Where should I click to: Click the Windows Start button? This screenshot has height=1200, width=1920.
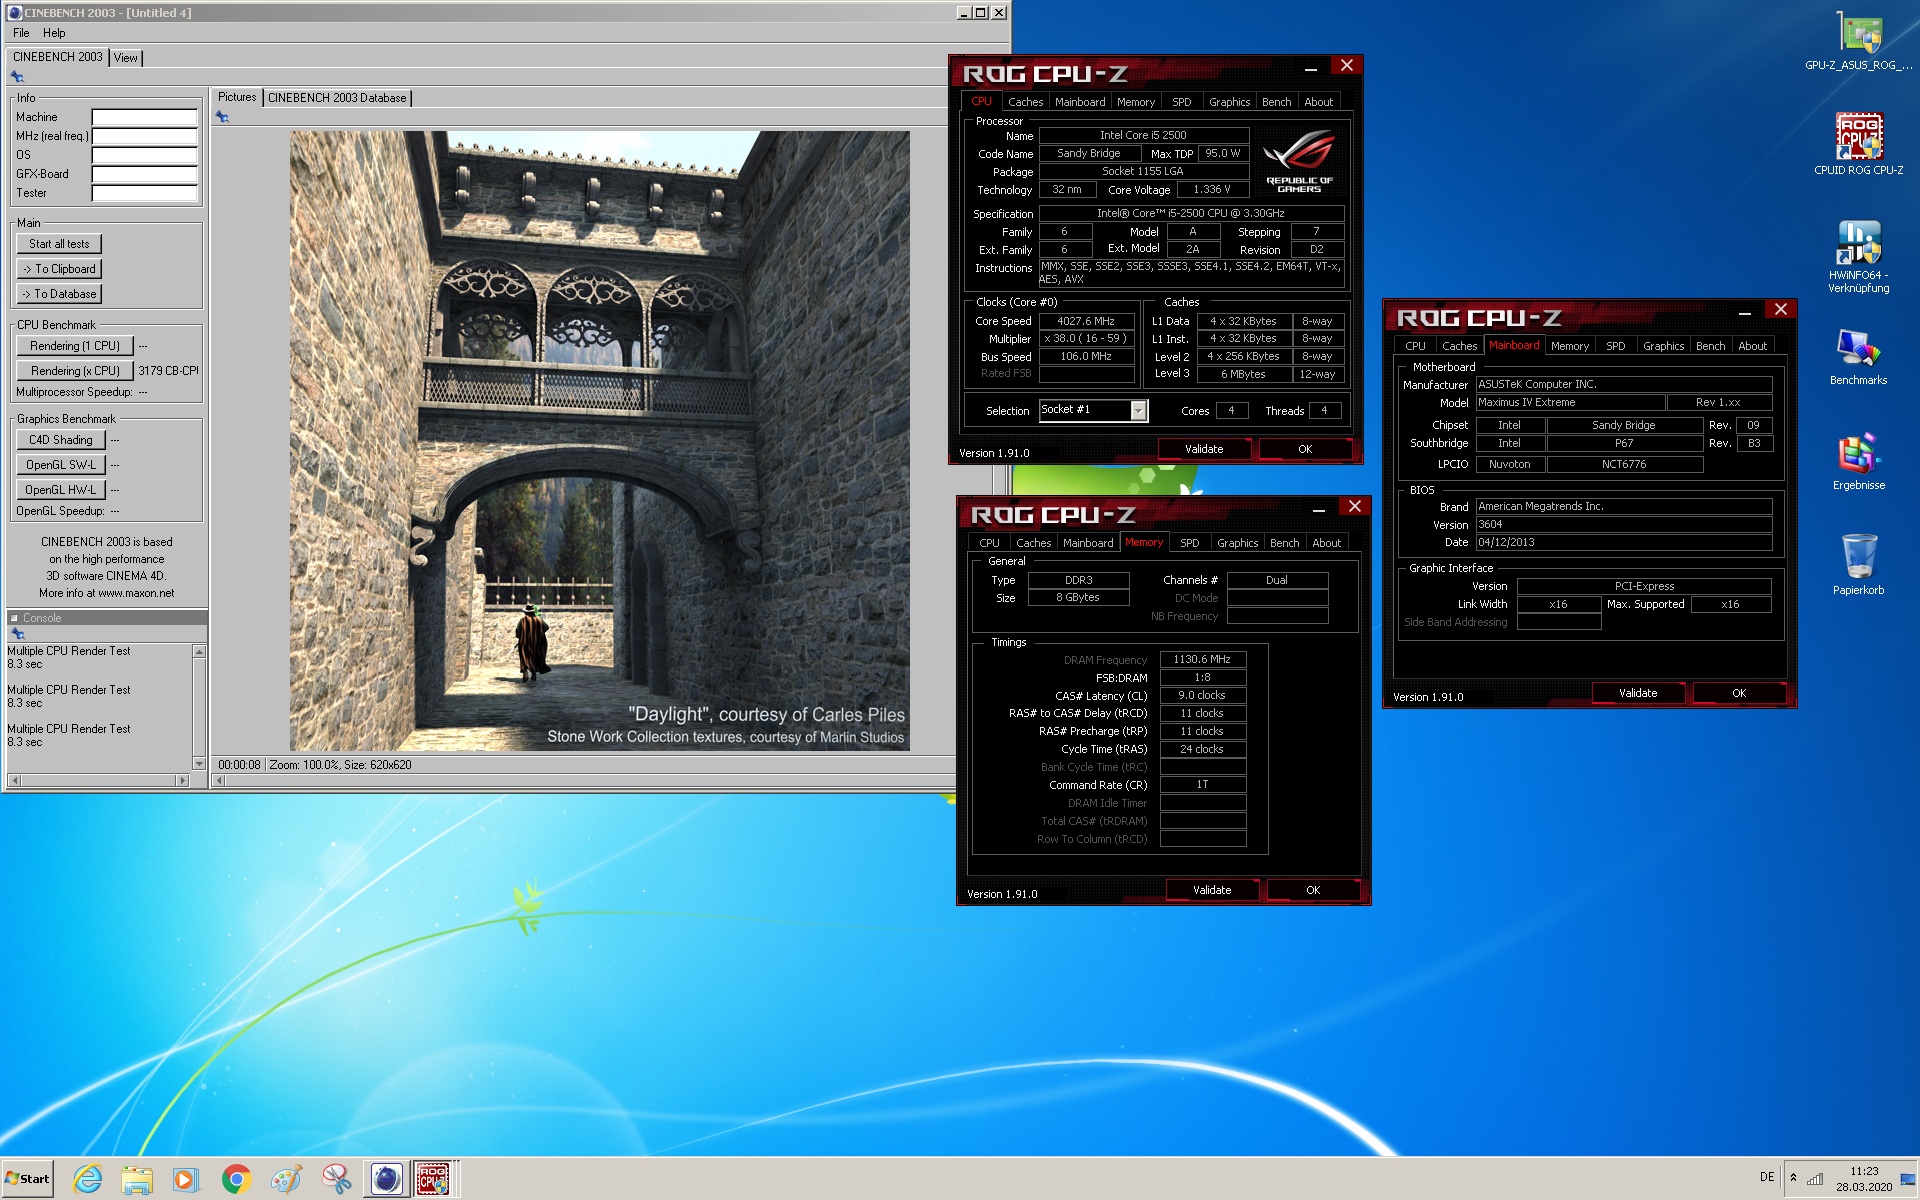tap(28, 1179)
